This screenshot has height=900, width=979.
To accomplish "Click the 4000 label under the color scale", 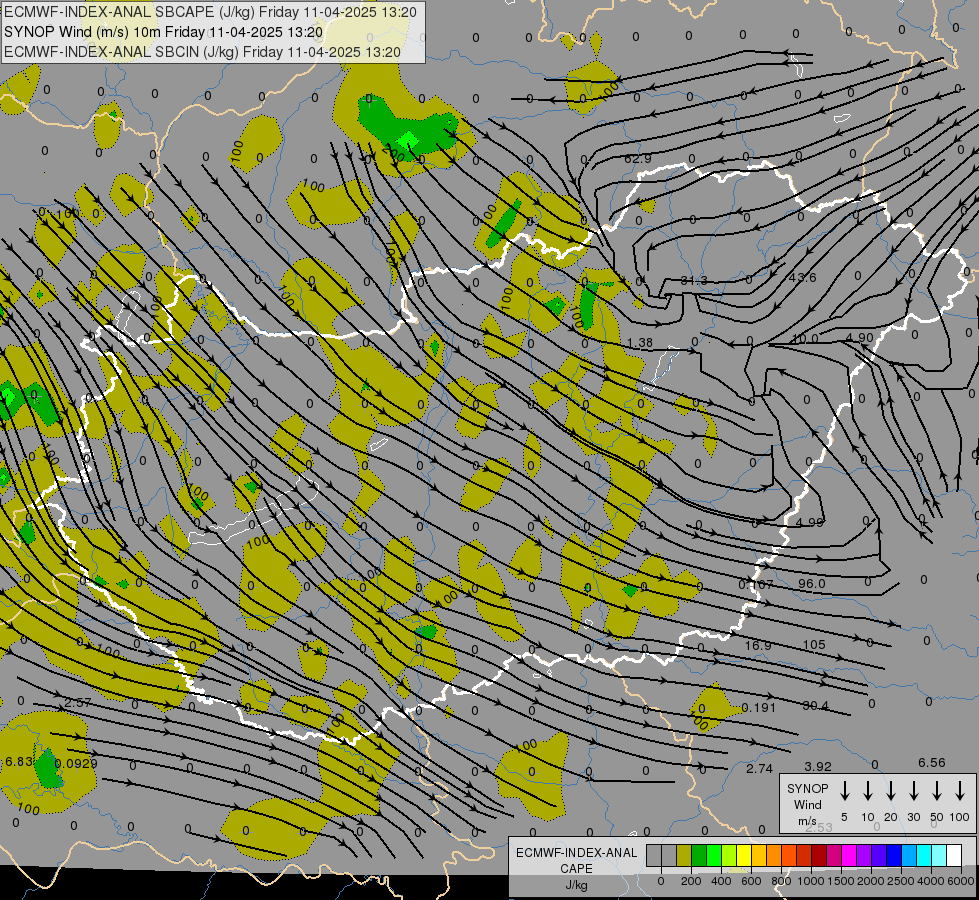I will [x=931, y=881].
